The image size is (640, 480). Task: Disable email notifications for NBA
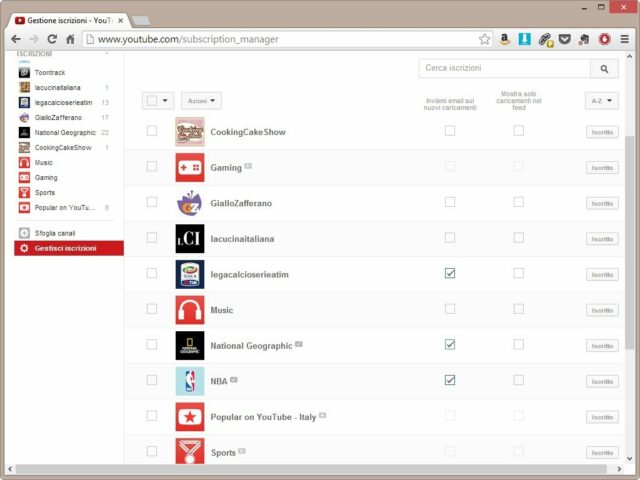pyautogui.click(x=450, y=380)
